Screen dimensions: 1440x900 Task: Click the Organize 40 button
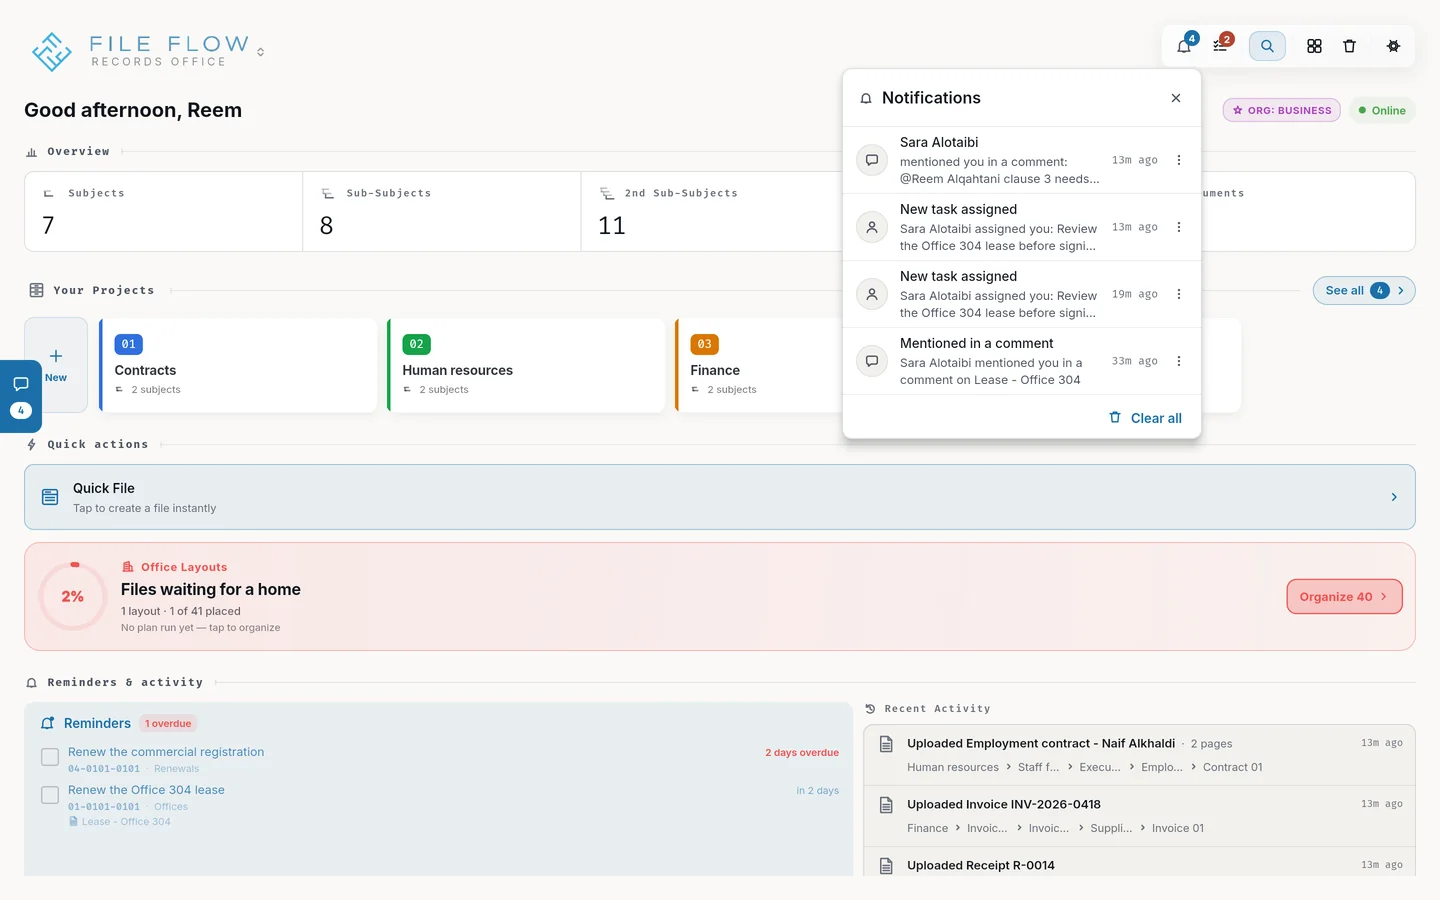(x=1344, y=597)
